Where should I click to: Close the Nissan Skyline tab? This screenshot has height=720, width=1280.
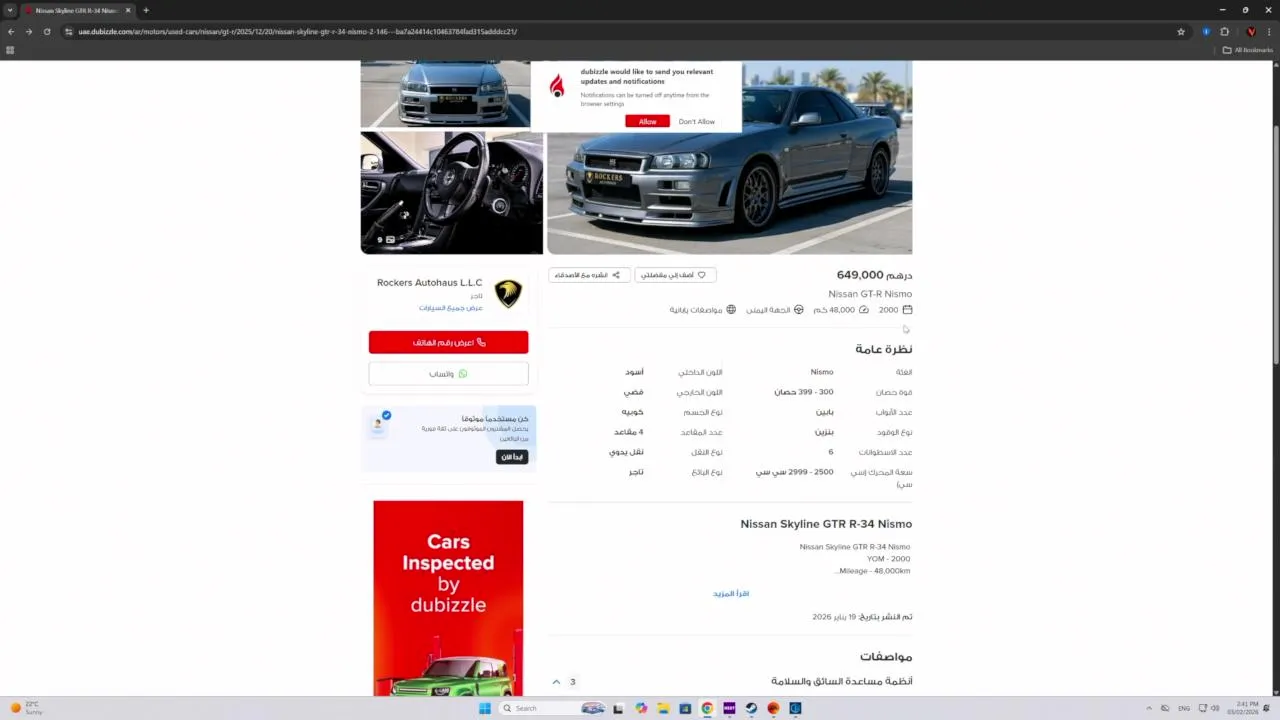coord(128,10)
